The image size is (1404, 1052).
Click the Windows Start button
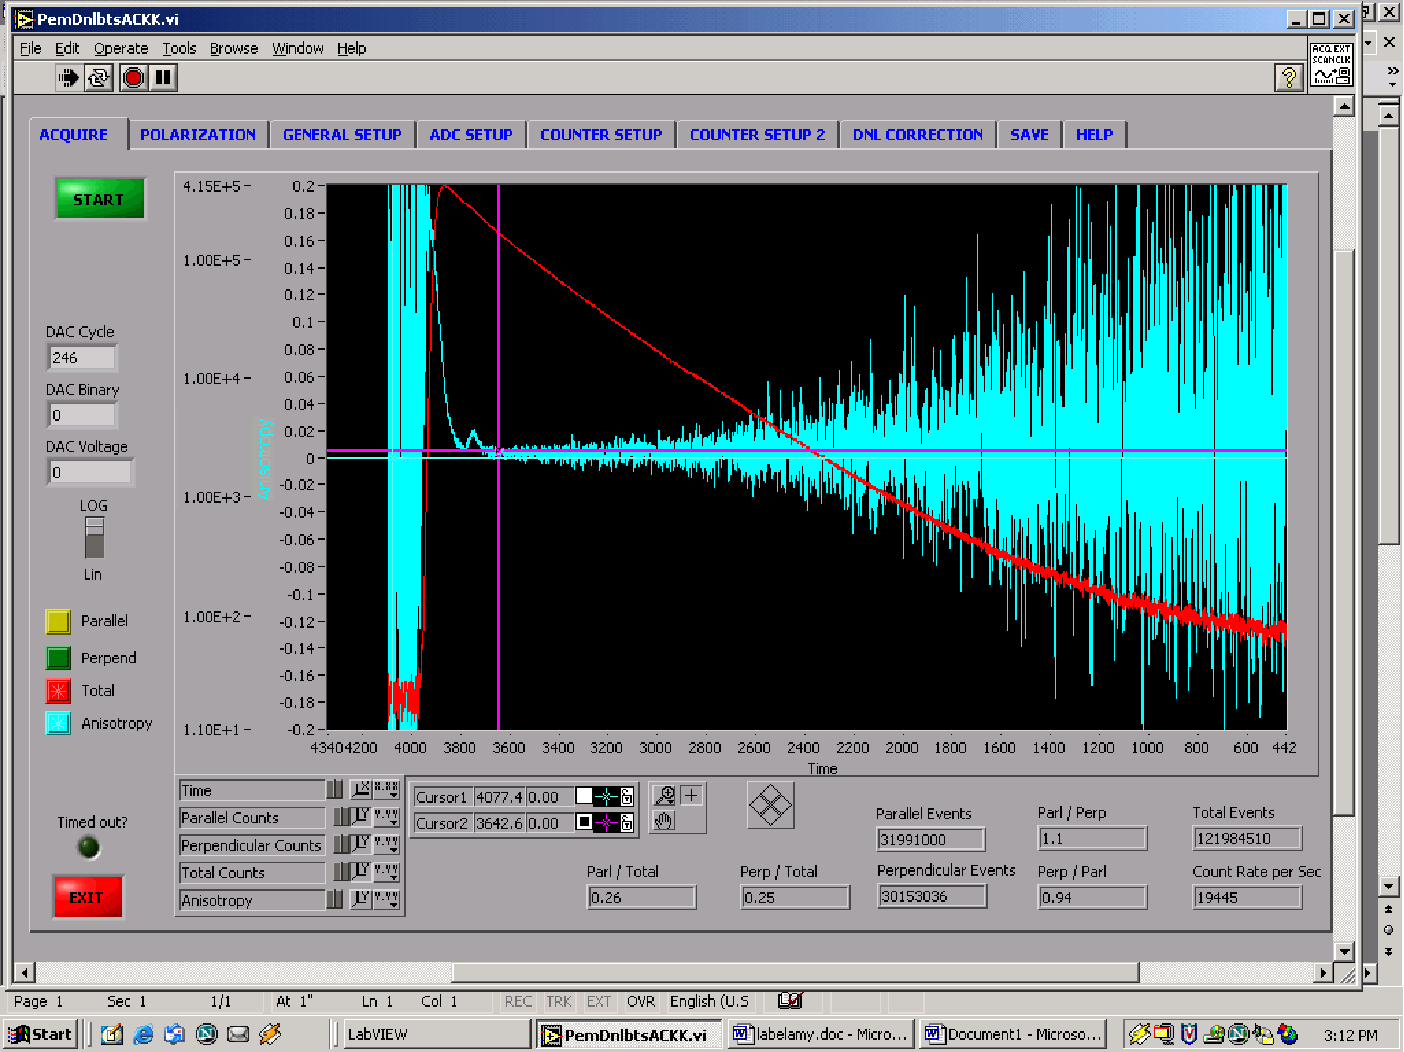coord(40,1034)
